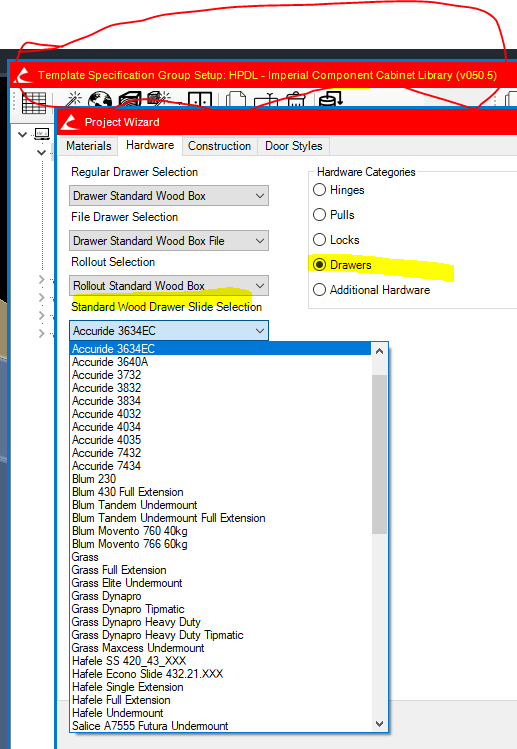Choose Hafele Undermount slide
Image resolution: width=517 pixels, height=749 pixels.
220,713
